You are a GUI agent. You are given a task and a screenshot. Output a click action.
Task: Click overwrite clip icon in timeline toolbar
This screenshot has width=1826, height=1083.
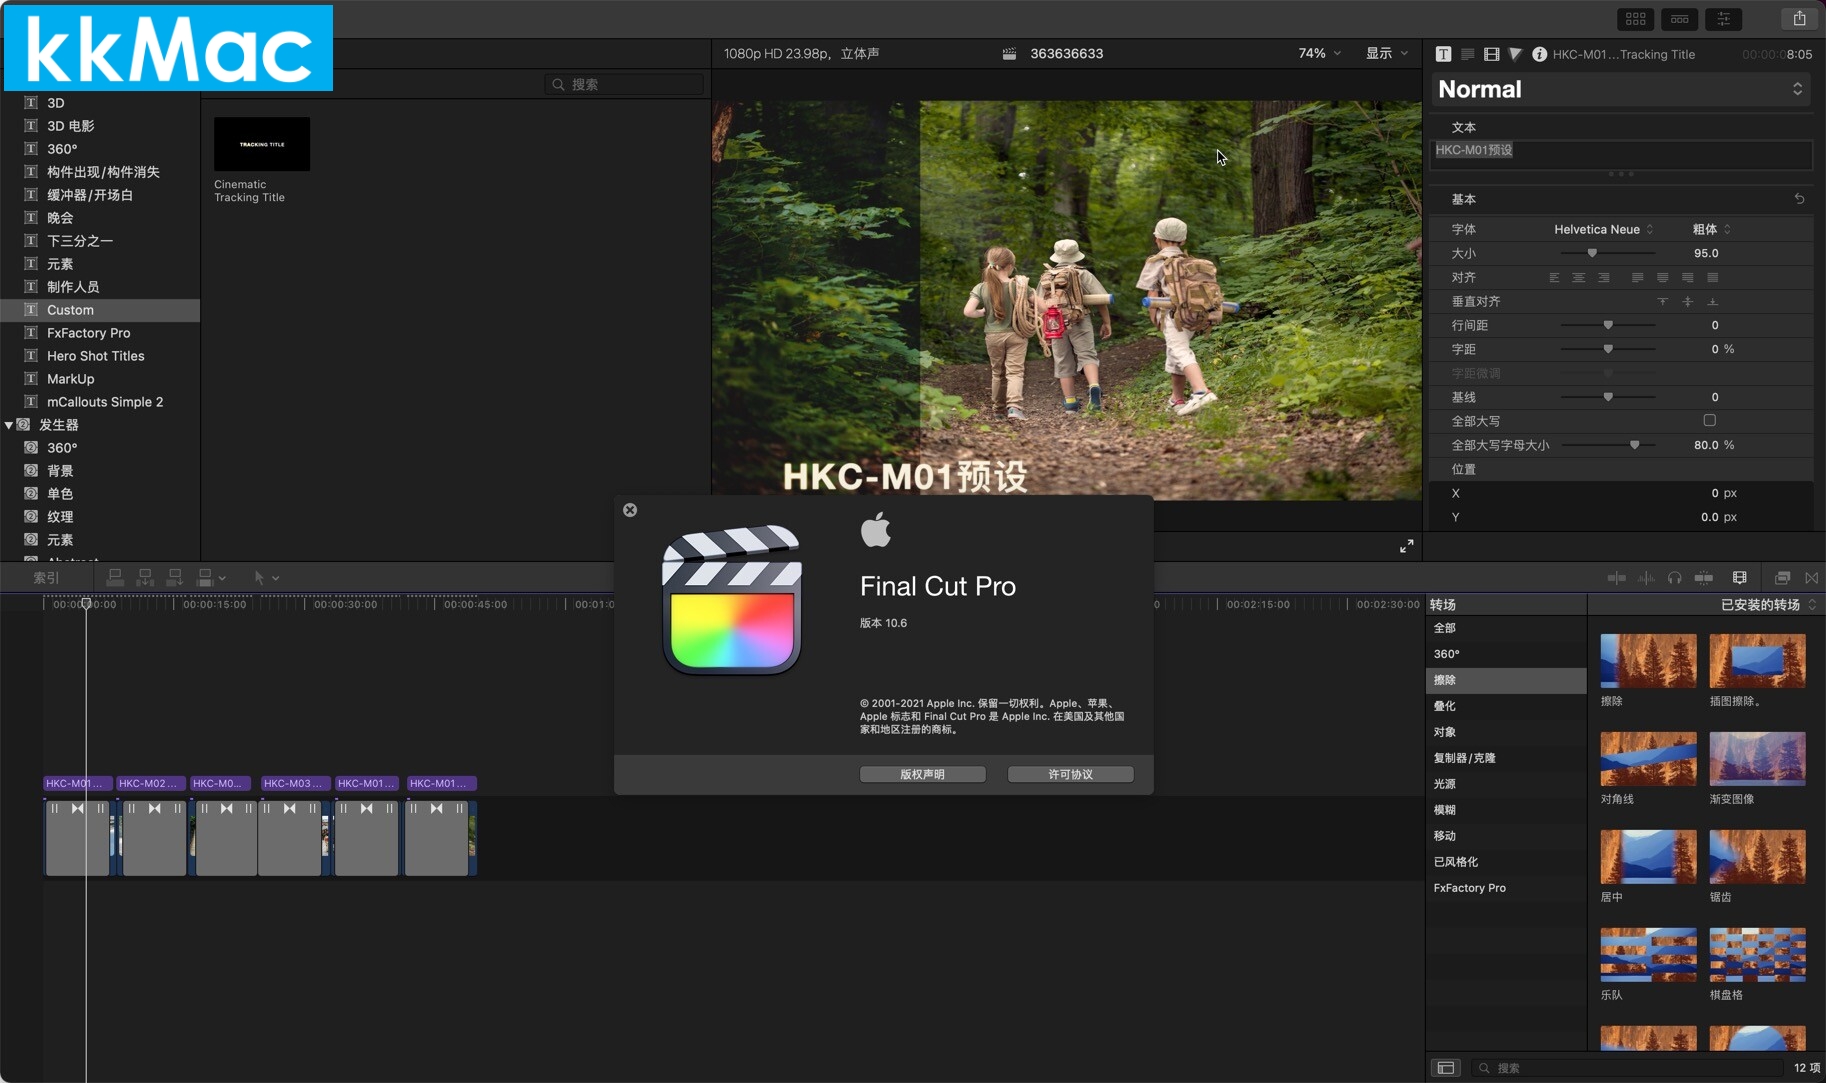205,577
